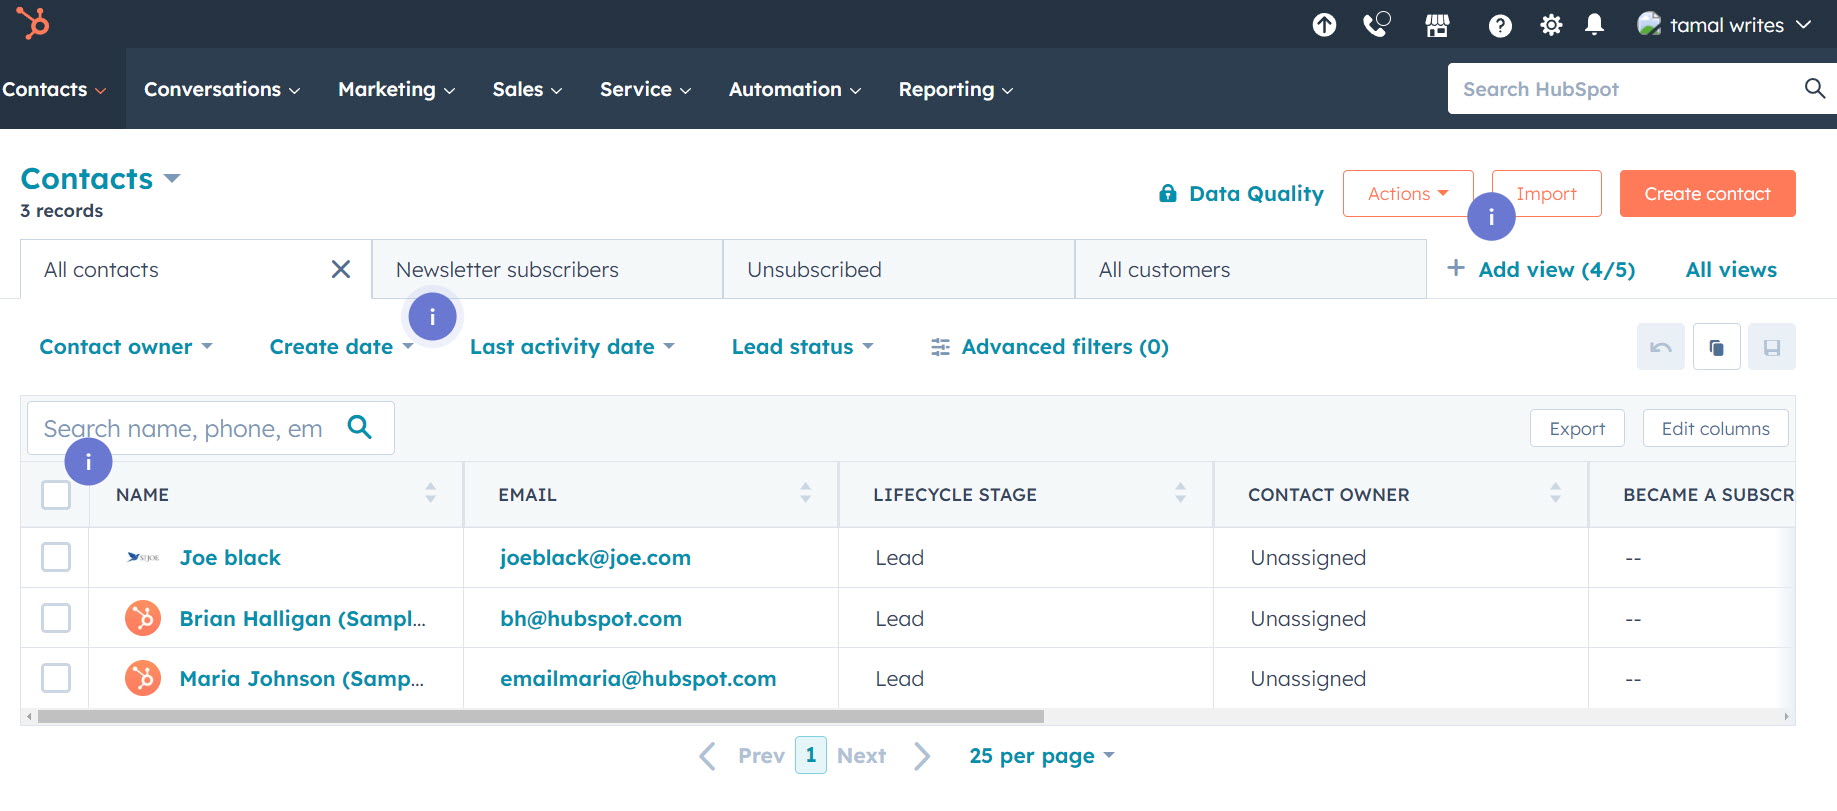Sort by the NAME column arrows
The height and width of the screenshot is (811, 1837).
tap(430, 493)
